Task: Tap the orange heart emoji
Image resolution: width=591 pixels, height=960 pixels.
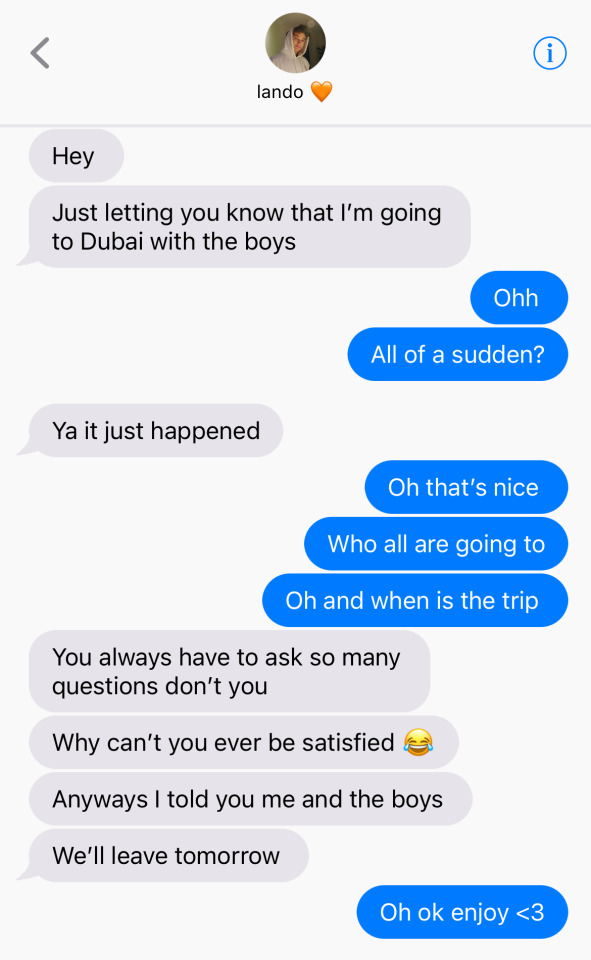Action: tap(322, 92)
